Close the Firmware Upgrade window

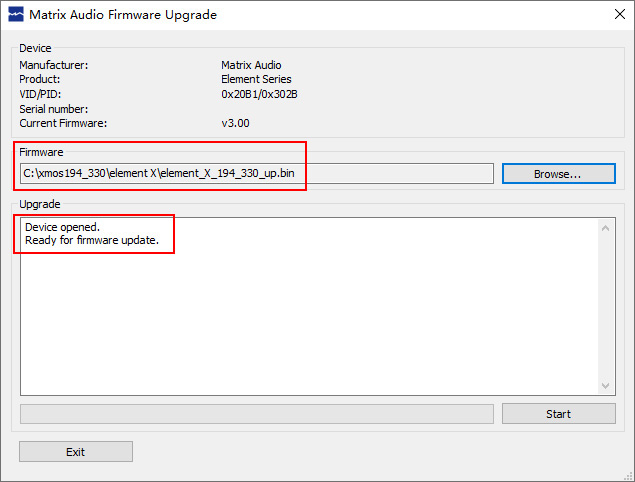pos(620,14)
